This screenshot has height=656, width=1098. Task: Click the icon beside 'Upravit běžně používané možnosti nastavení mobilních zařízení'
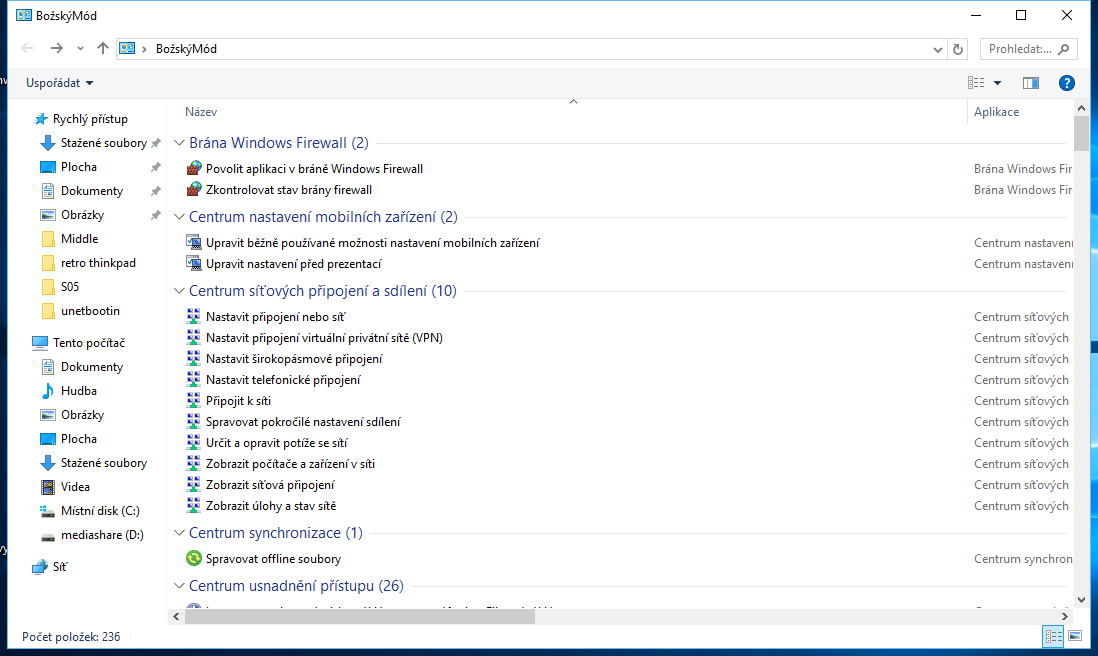tap(194, 243)
